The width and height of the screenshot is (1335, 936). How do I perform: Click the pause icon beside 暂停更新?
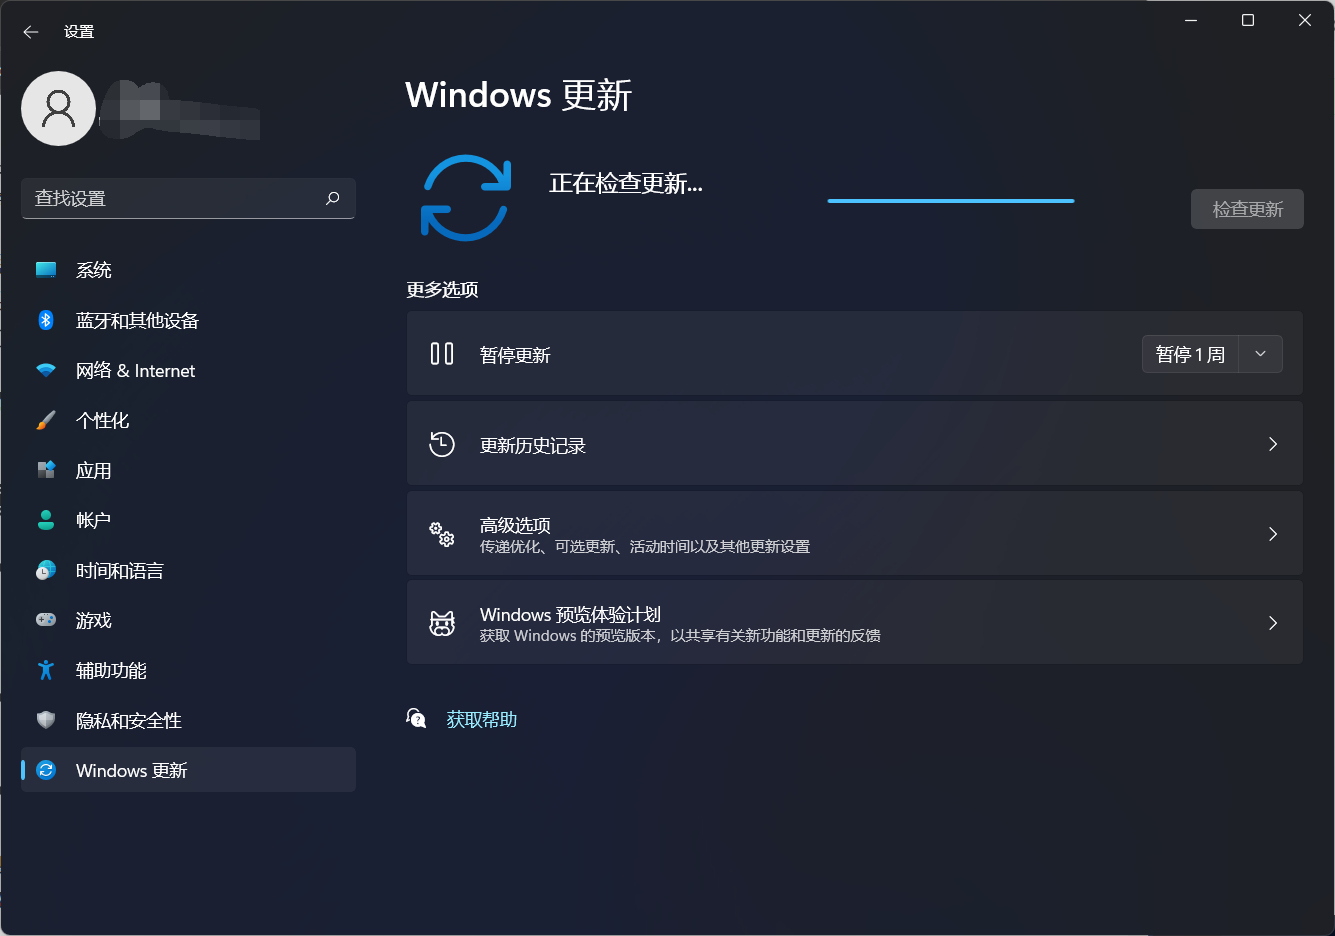click(x=442, y=354)
